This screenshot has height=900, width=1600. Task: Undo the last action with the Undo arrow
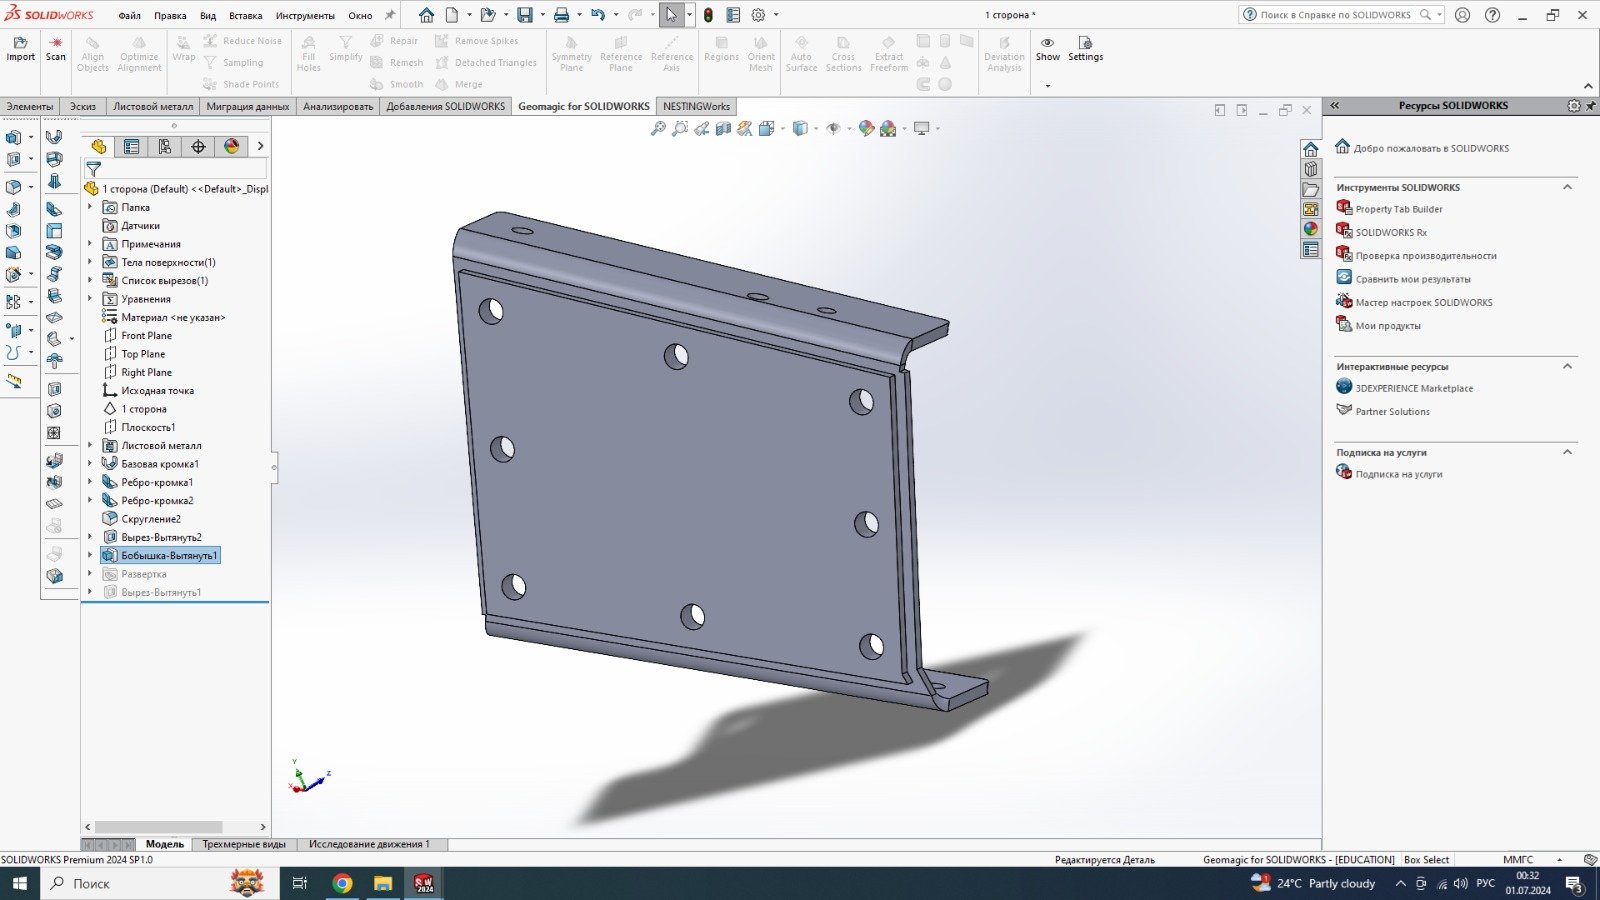[x=598, y=15]
